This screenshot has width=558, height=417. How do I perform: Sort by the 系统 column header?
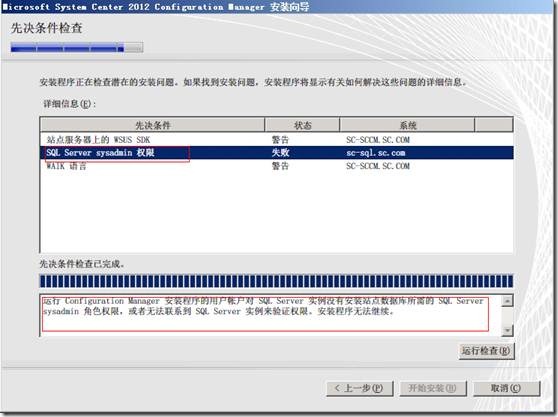[407, 125]
